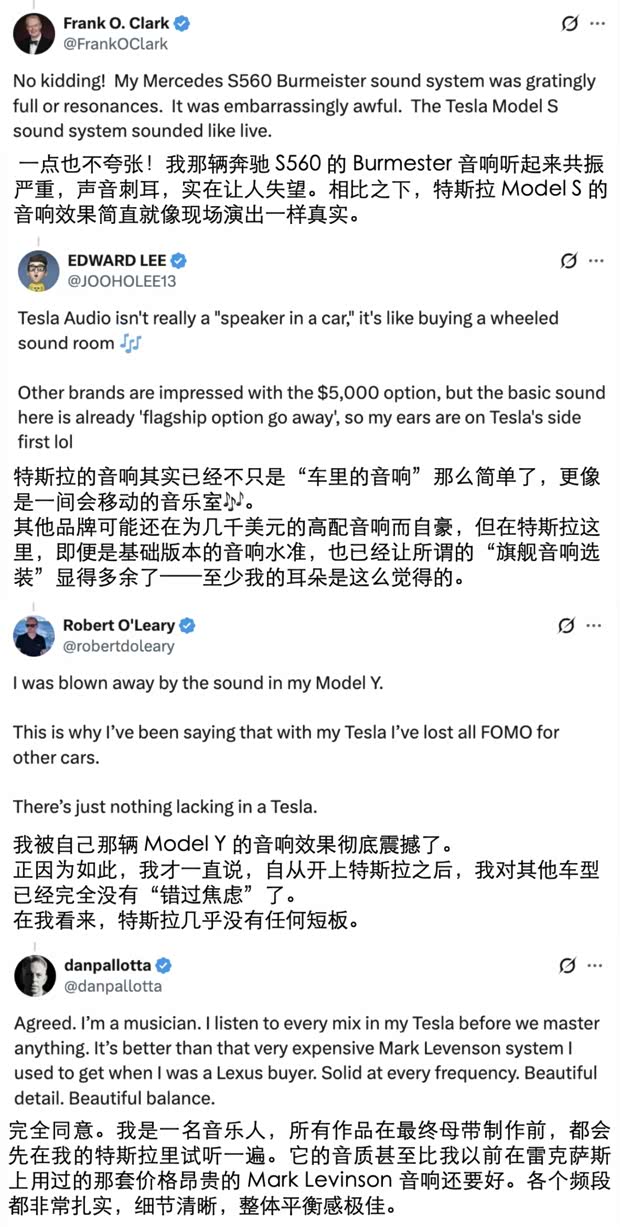
Task: Click Grok icon on Frank O. Clark's post
Action: (x=570, y=24)
